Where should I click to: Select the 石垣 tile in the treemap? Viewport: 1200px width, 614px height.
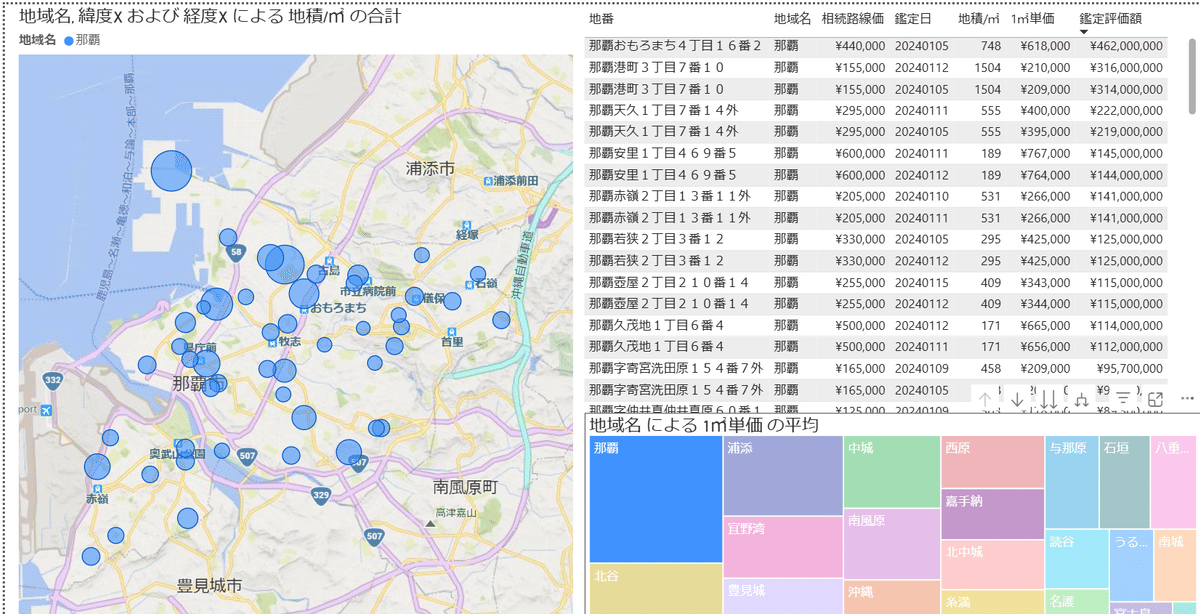point(1125,482)
